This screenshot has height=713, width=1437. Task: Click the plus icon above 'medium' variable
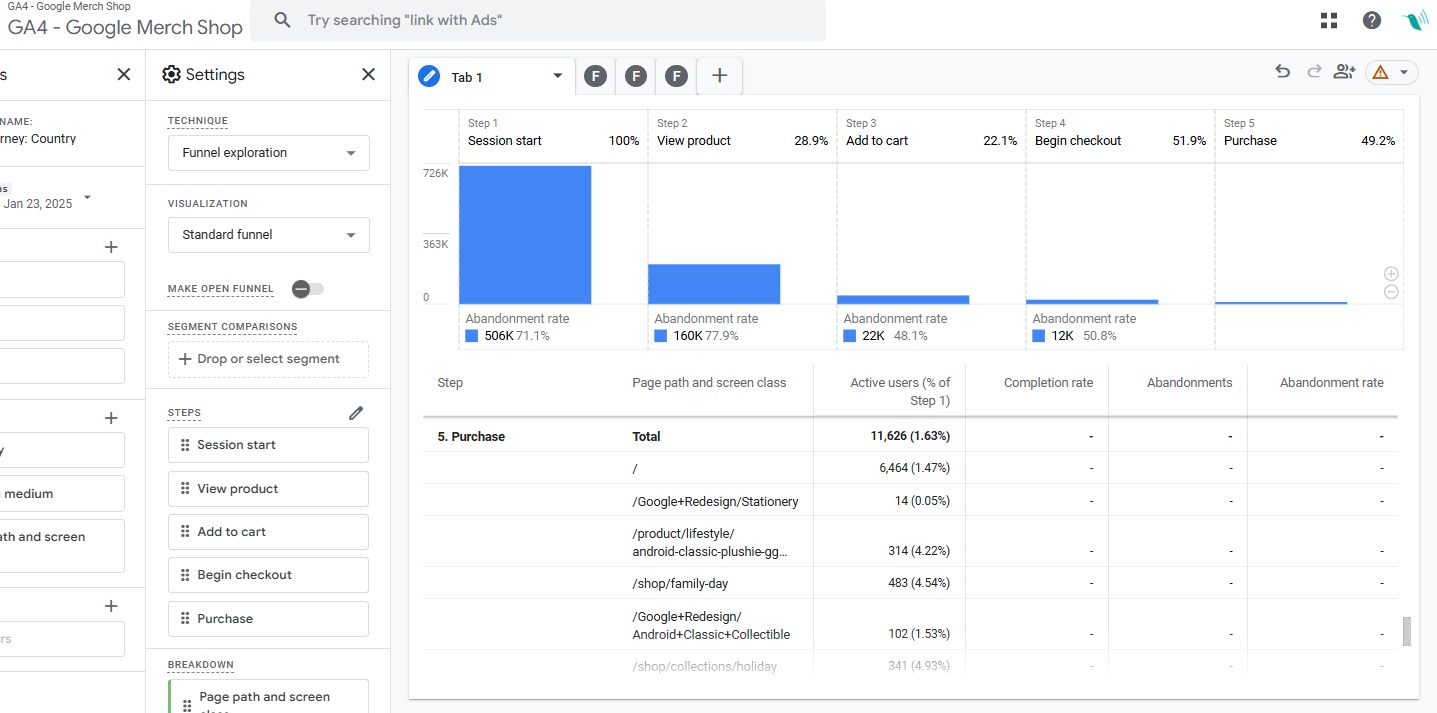click(x=111, y=418)
